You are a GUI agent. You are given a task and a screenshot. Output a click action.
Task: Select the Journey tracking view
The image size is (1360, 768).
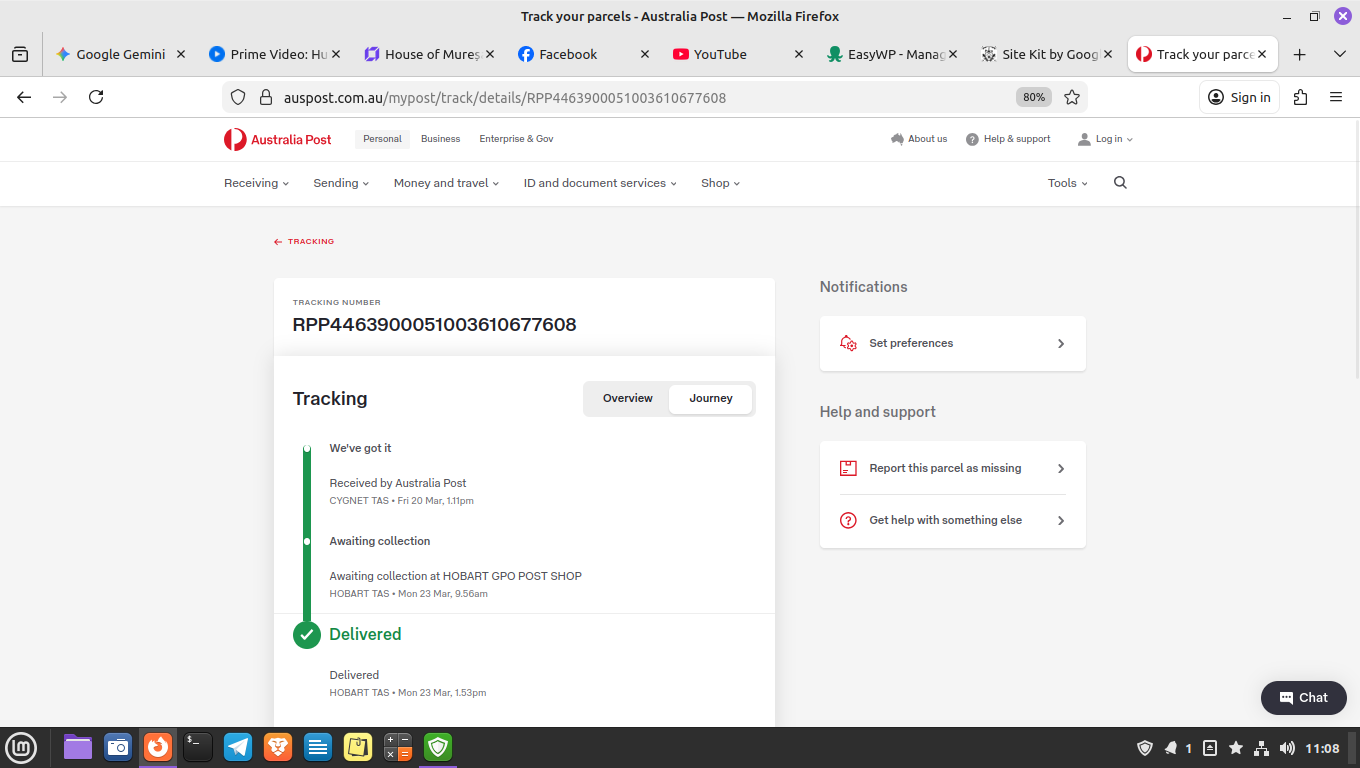click(x=711, y=398)
